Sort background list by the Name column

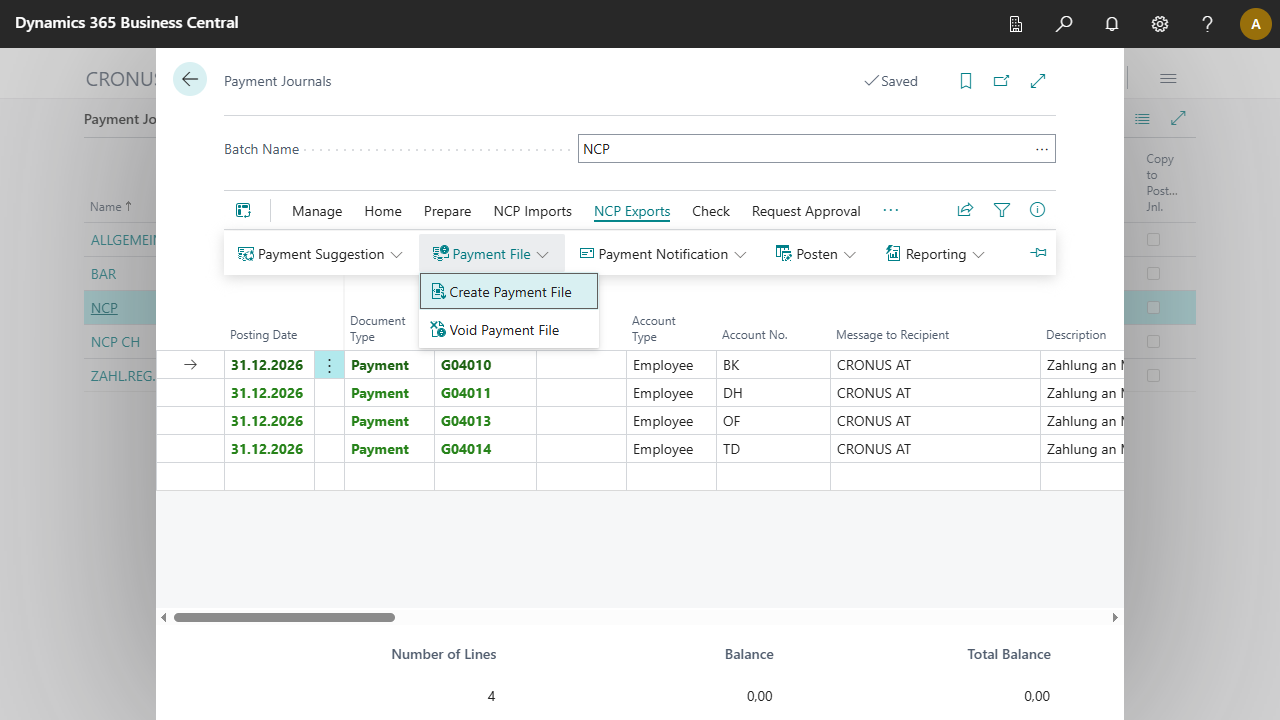click(110, 207)
